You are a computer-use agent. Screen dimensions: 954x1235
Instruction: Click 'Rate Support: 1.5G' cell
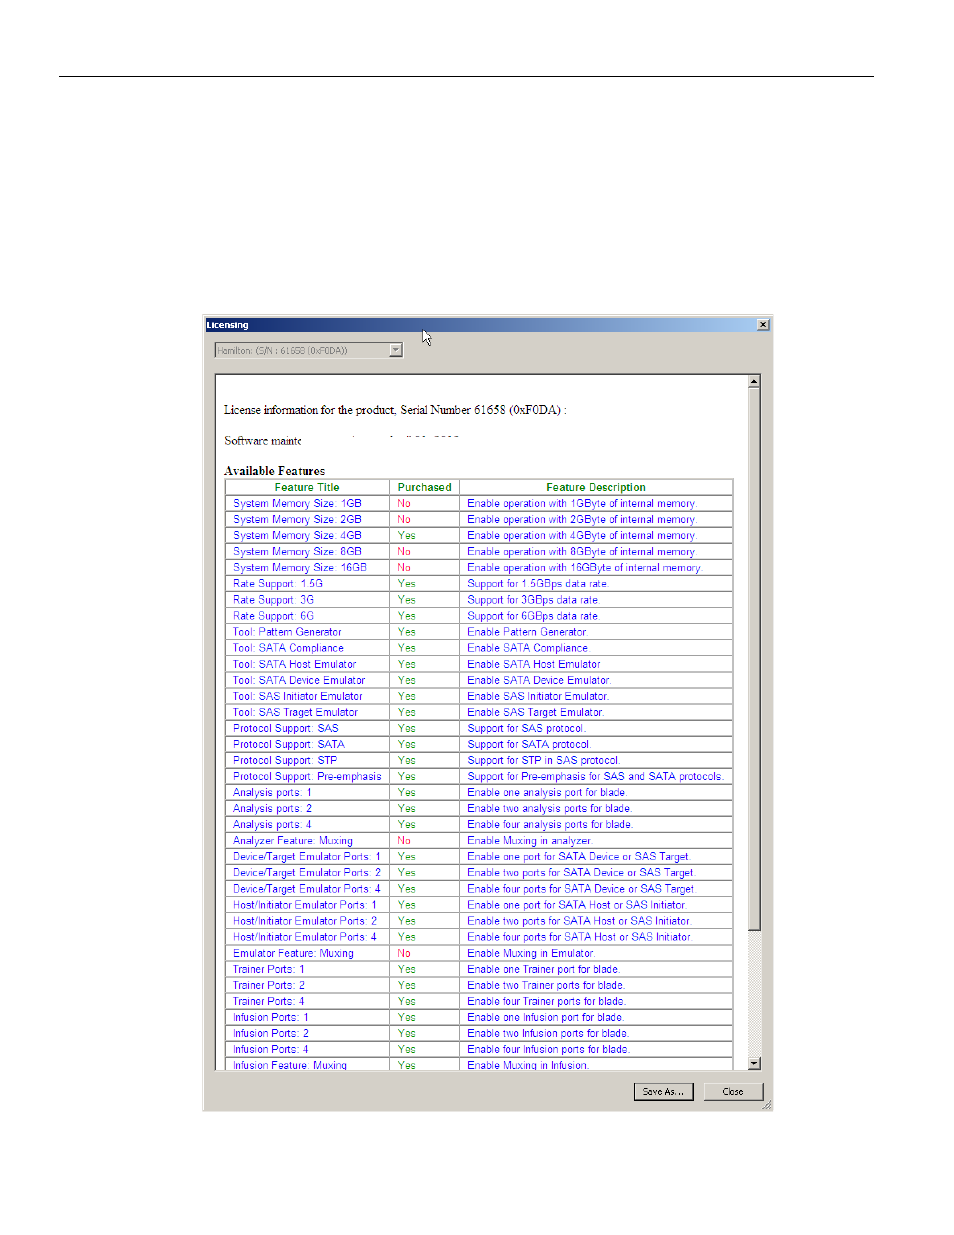pos(307,583)
